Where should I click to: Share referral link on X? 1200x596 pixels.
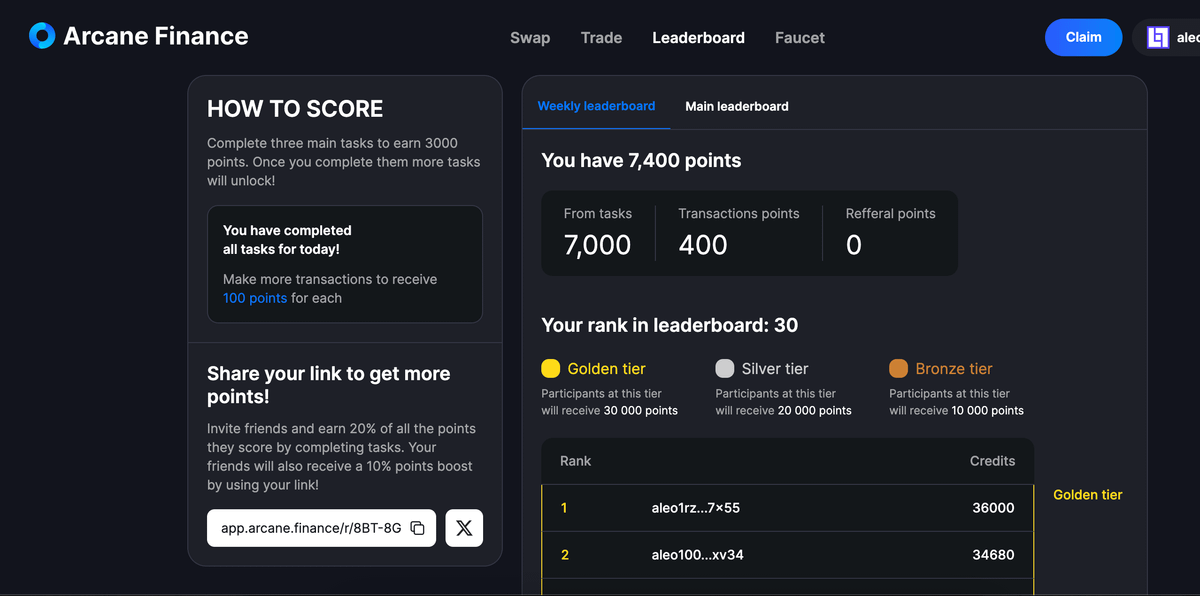[464, 528]
